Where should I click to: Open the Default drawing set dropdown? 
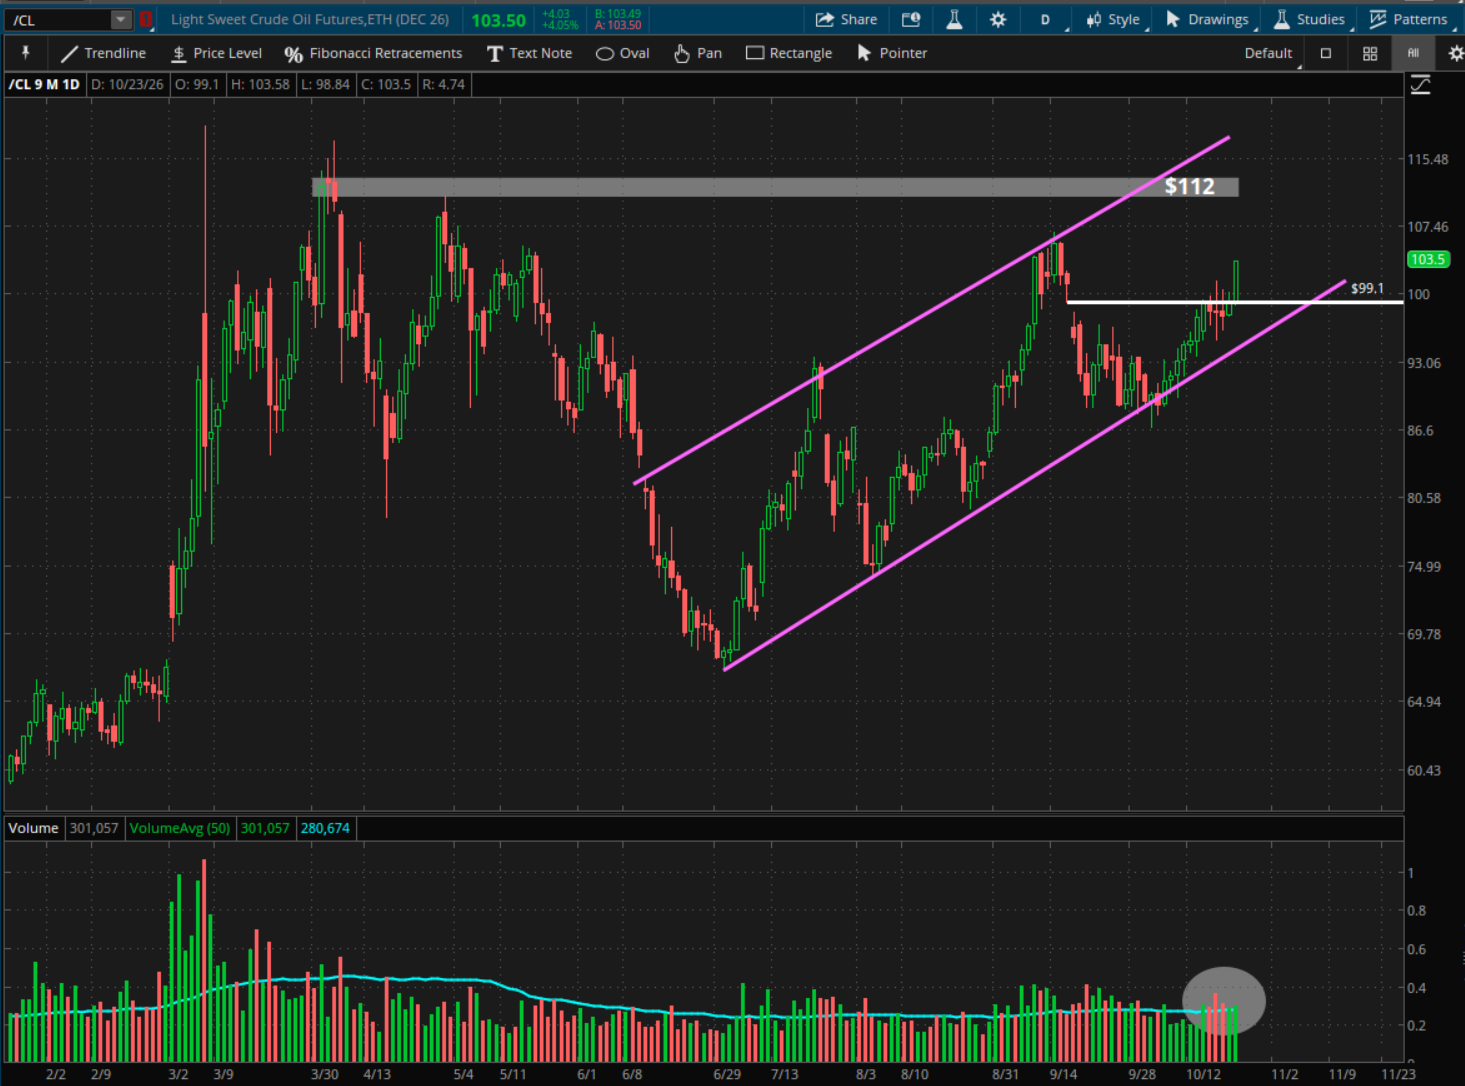pyautogui.click(x=1270, y=53)
